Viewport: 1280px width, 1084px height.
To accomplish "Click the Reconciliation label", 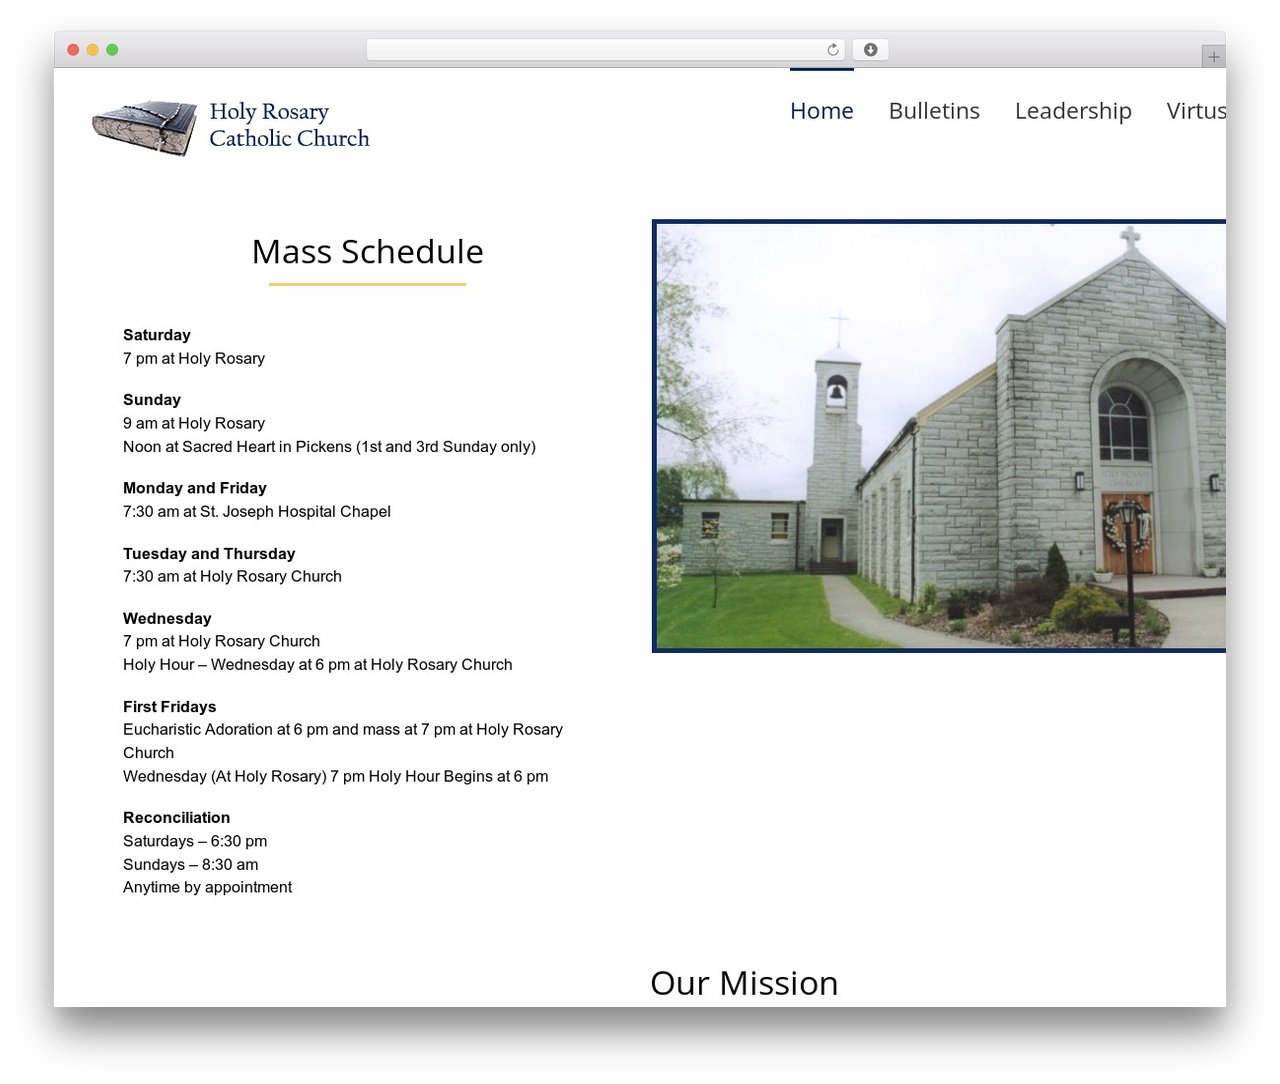I will click(177, 818).
